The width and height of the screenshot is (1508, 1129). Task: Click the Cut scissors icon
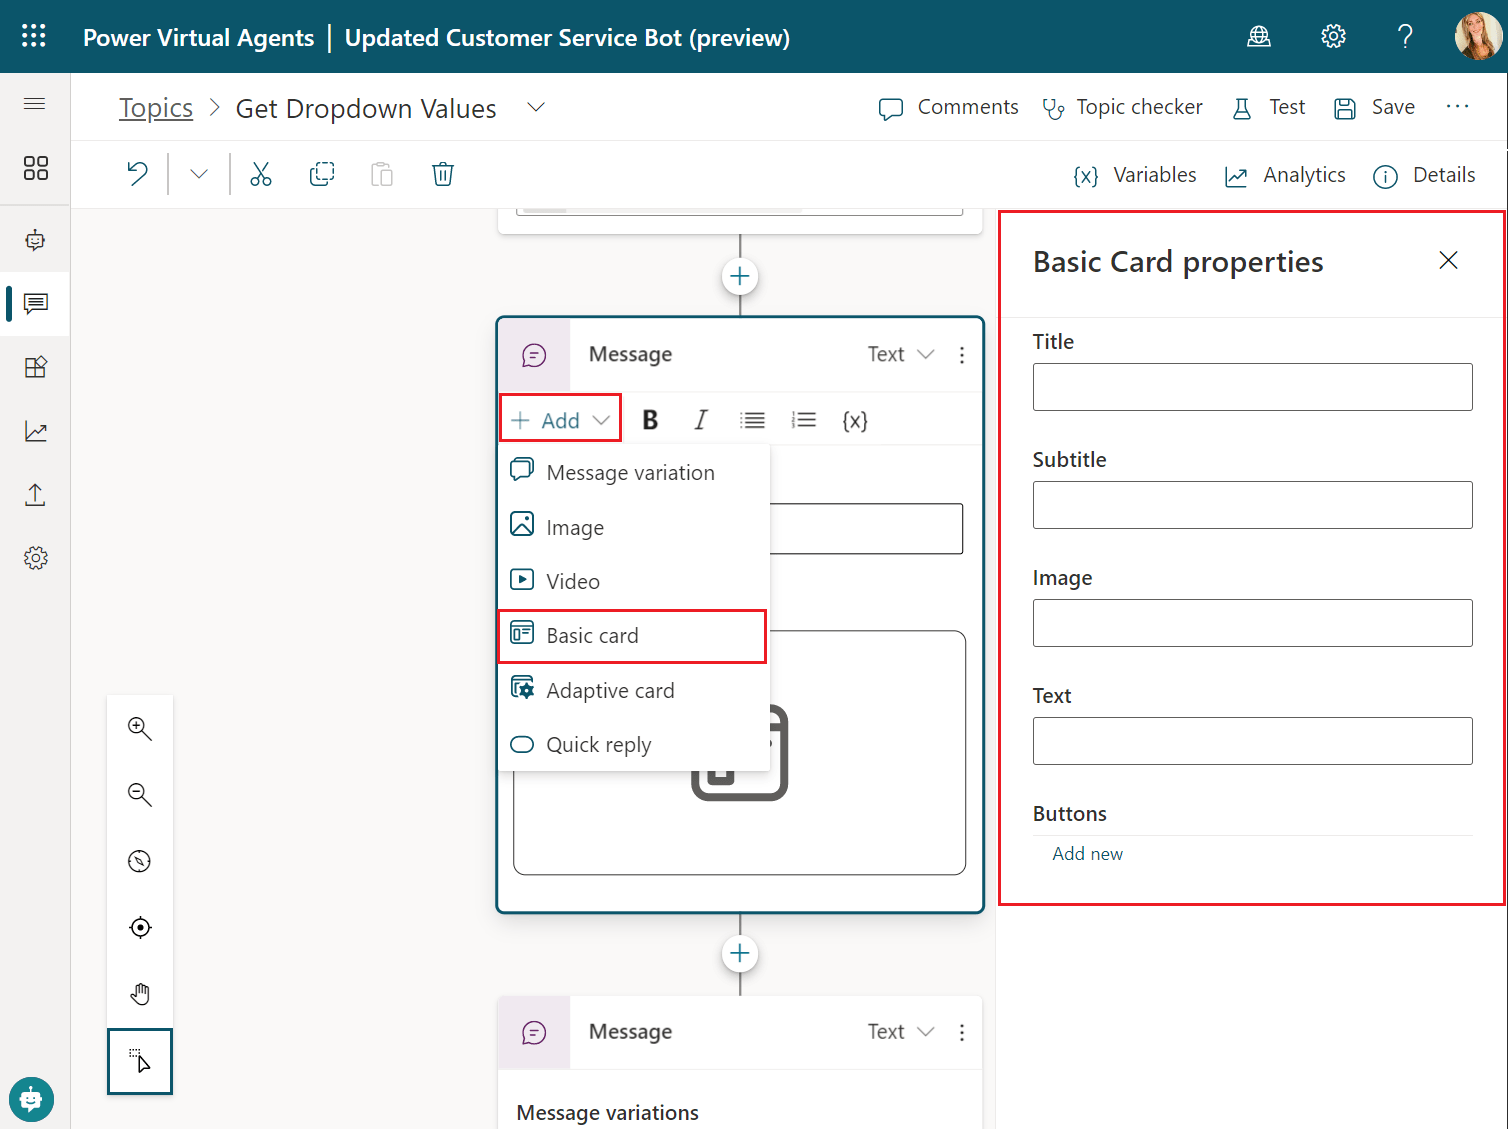click(x=261, y=174)
